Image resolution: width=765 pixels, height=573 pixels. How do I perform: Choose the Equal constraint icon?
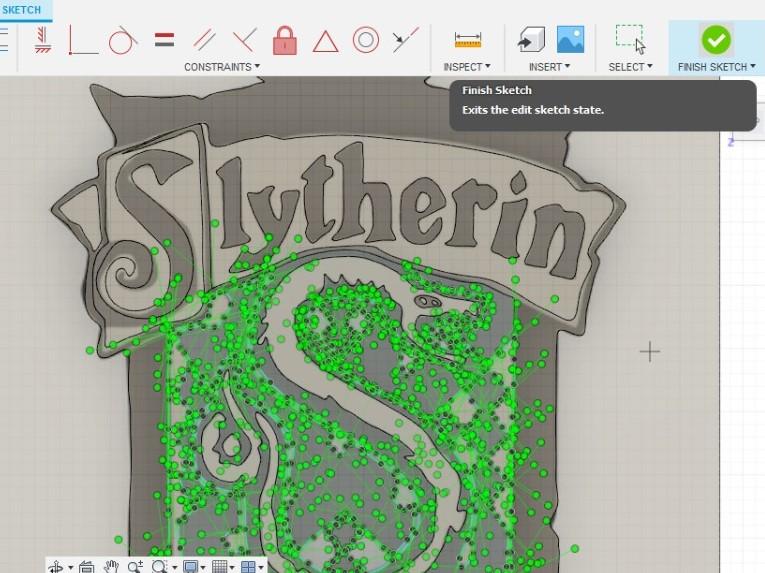coord(164,40)
